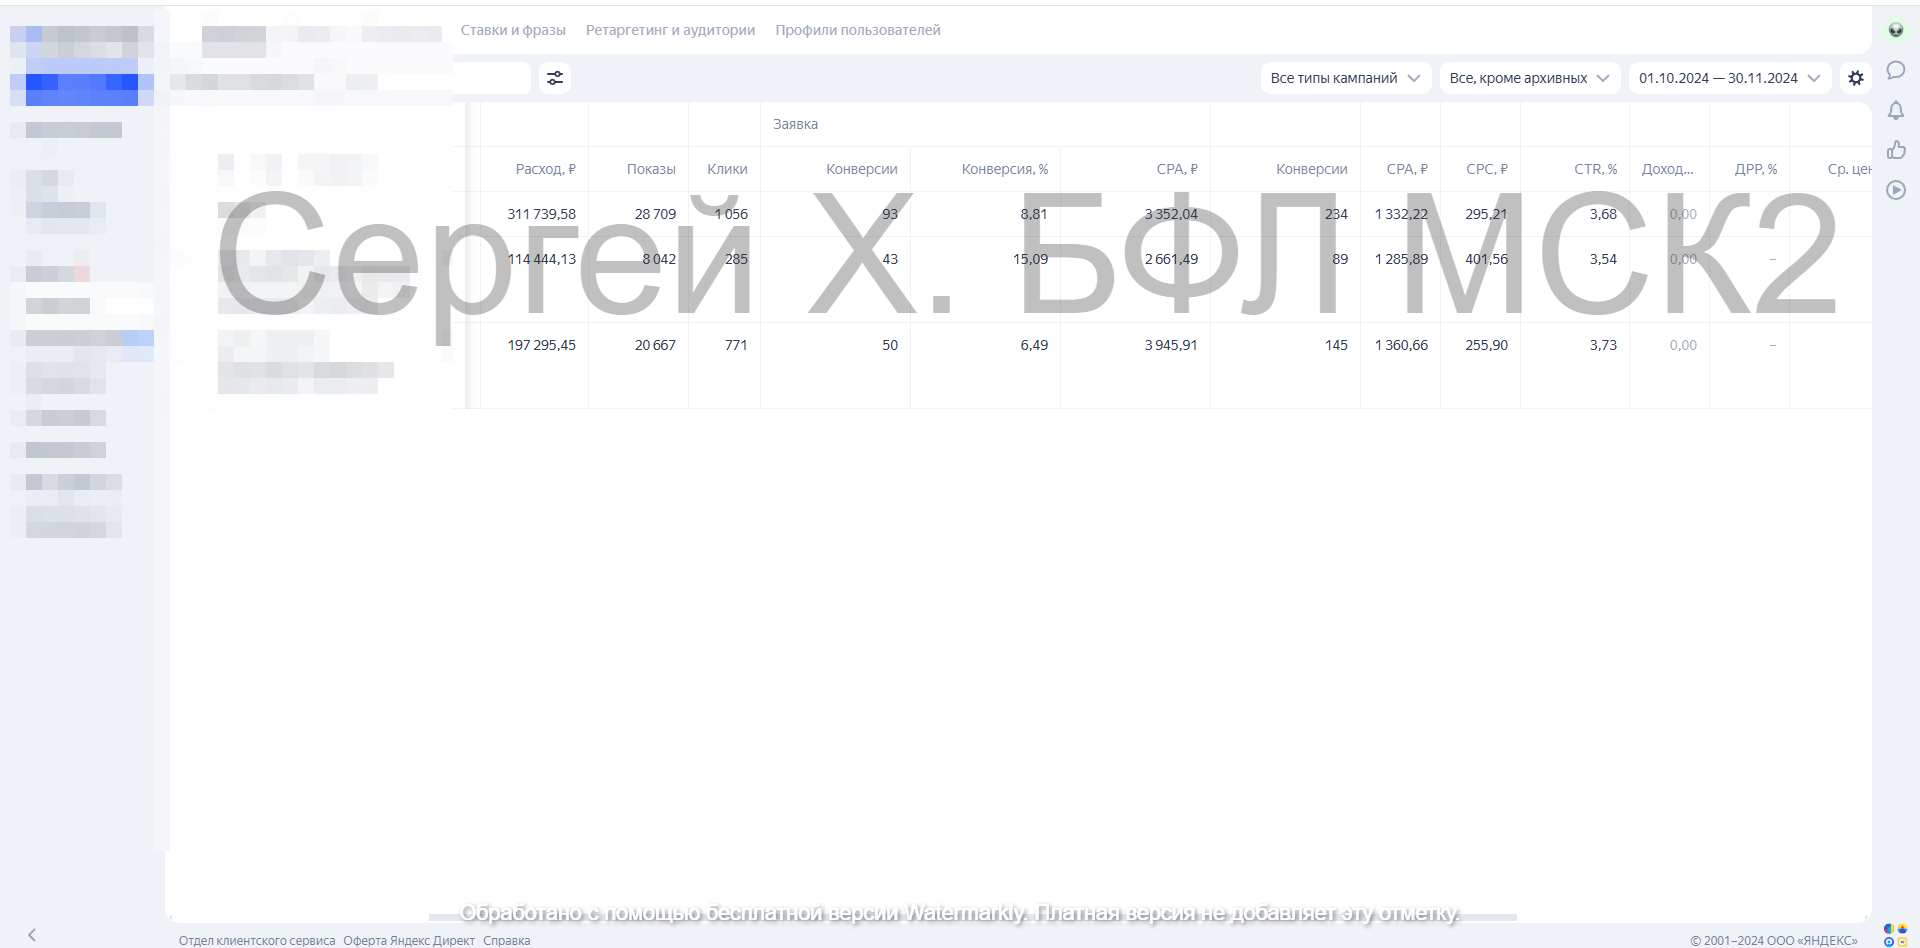Open the chat messages bubble icon
The width and height of the screenshot is (1920, 948).
click(1896, 70)
